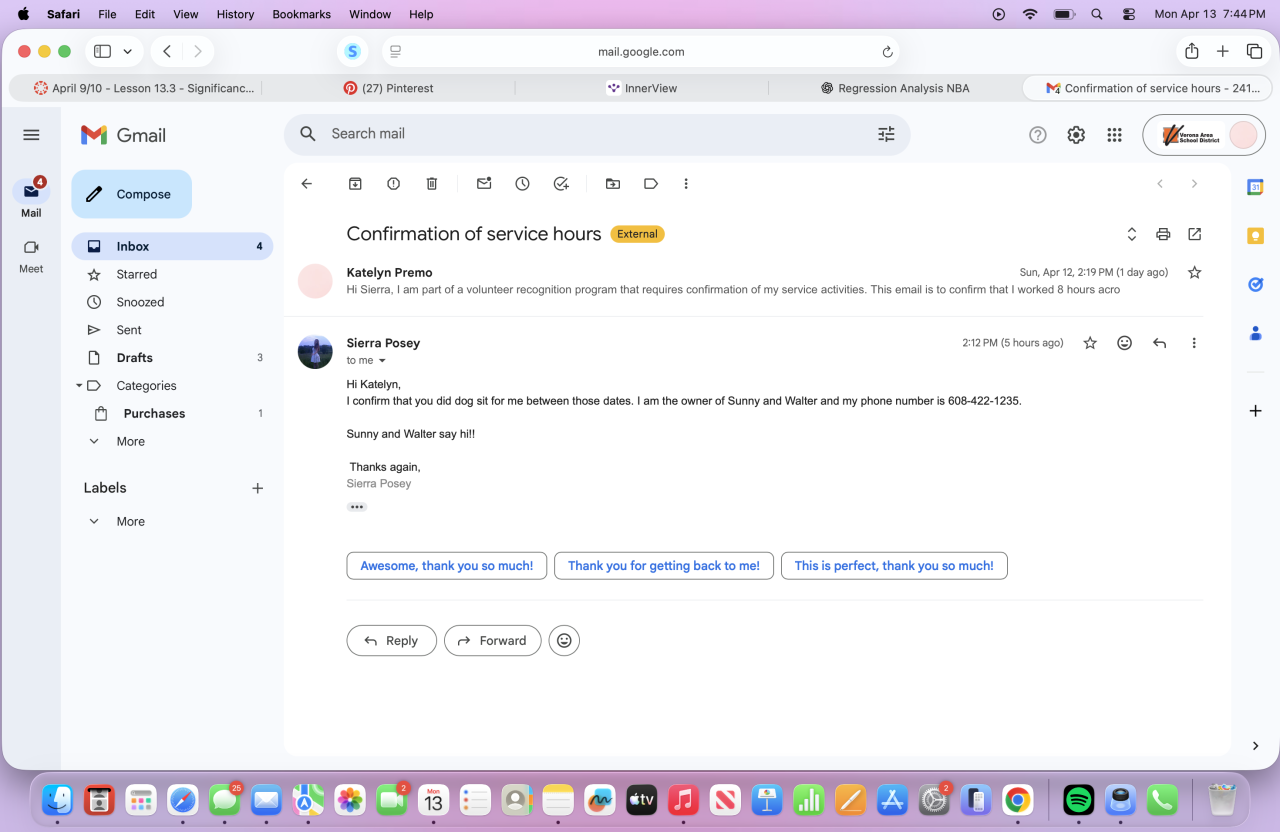
Task: Open Google Calendar side panel
Action: point(1255,187)
